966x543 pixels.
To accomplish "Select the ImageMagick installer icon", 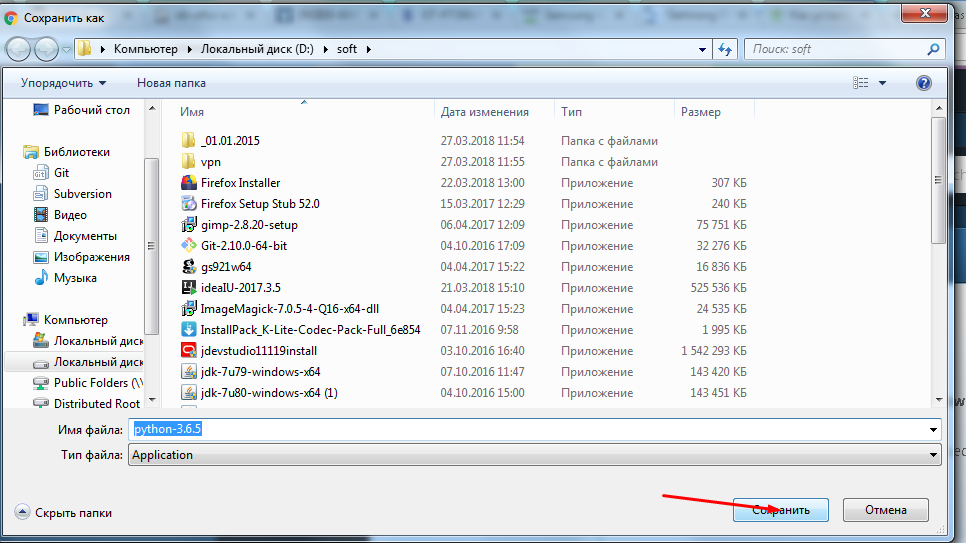I will click(x=189, y=308).
